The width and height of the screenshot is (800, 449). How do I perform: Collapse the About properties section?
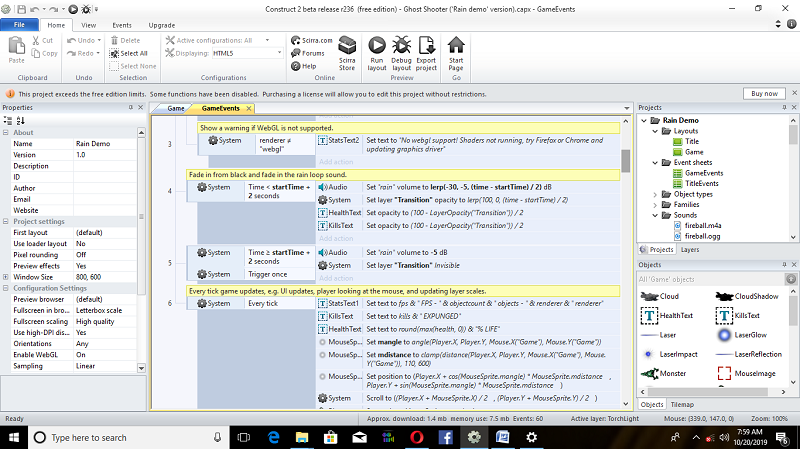click(6, 132)
